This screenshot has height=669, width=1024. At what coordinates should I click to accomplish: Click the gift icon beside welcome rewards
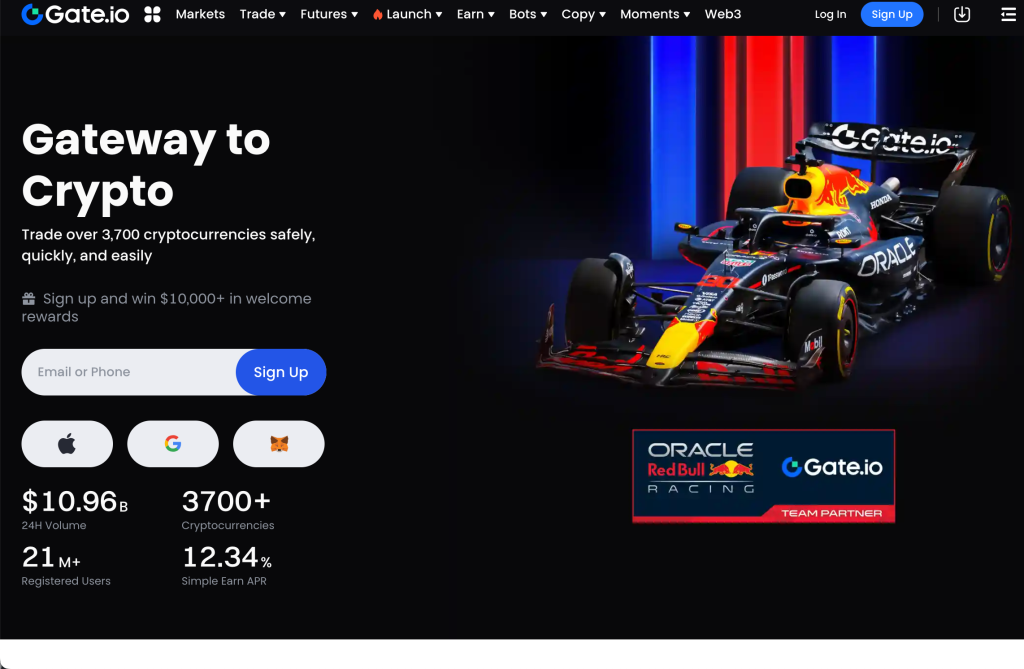coord(29,299)
